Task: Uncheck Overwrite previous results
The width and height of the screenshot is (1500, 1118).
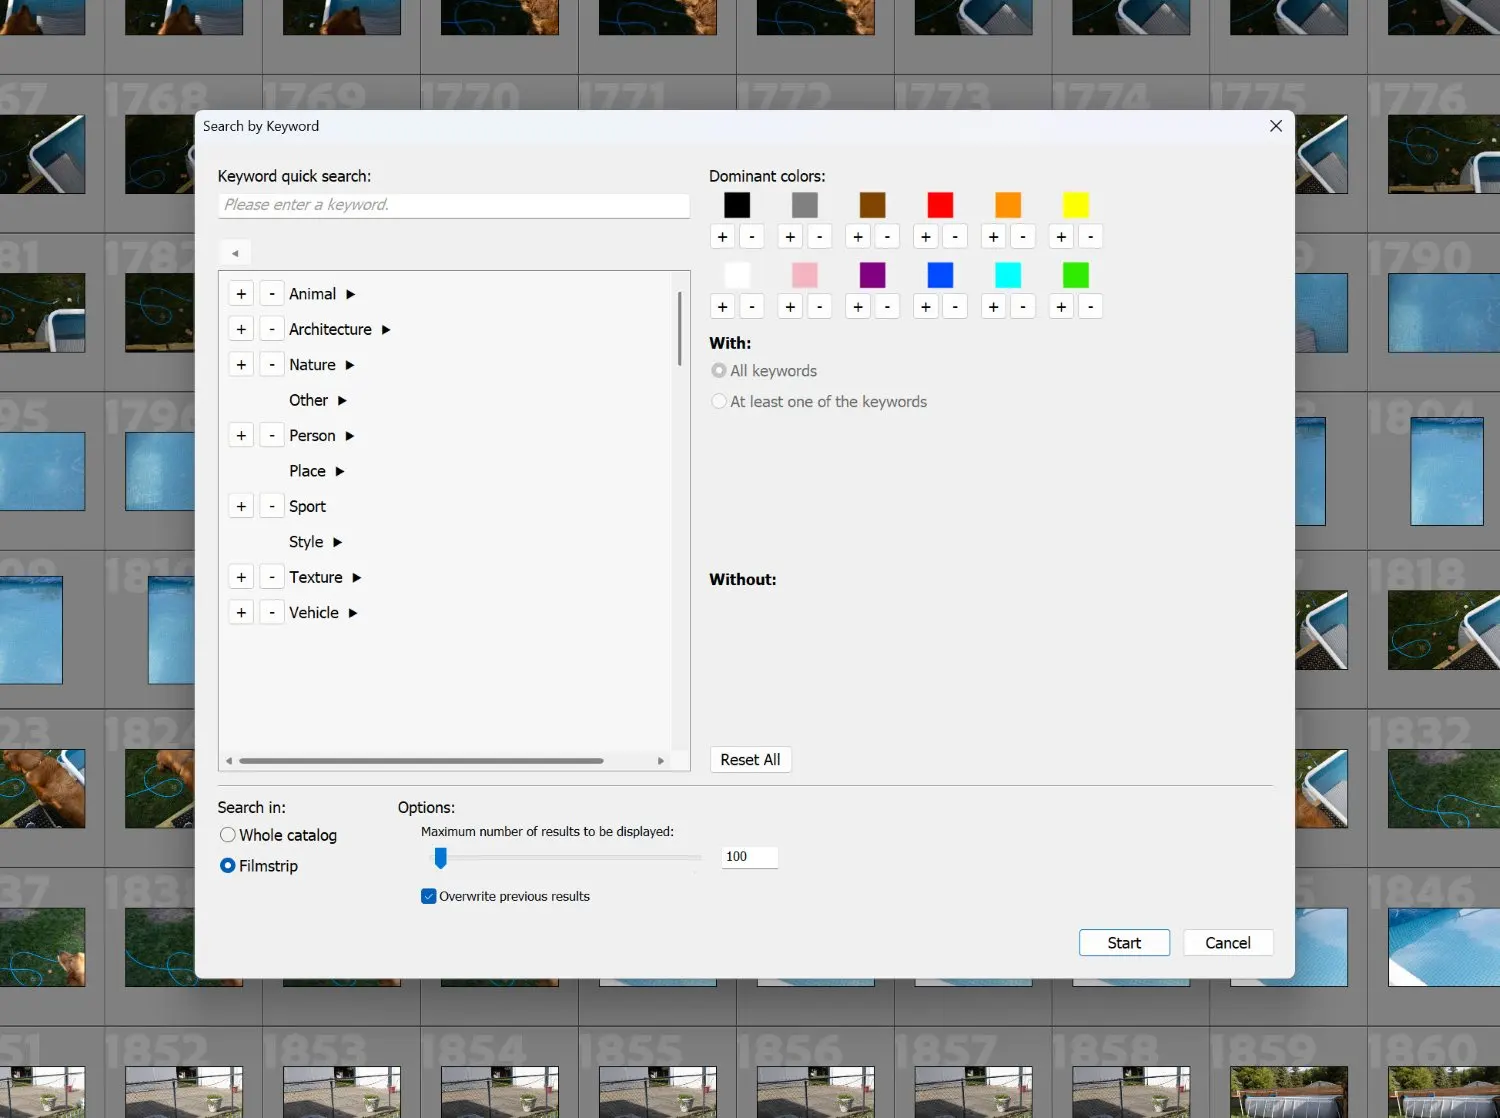Action: click(429, 896)
